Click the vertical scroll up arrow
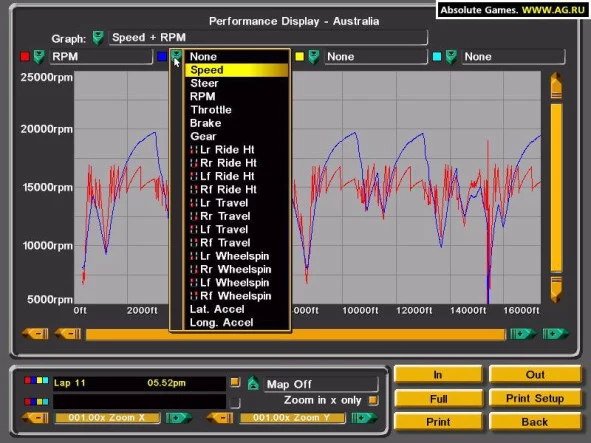Image resolution: width=591 pixels, height=443 pixels. click(x=556, y=86)
